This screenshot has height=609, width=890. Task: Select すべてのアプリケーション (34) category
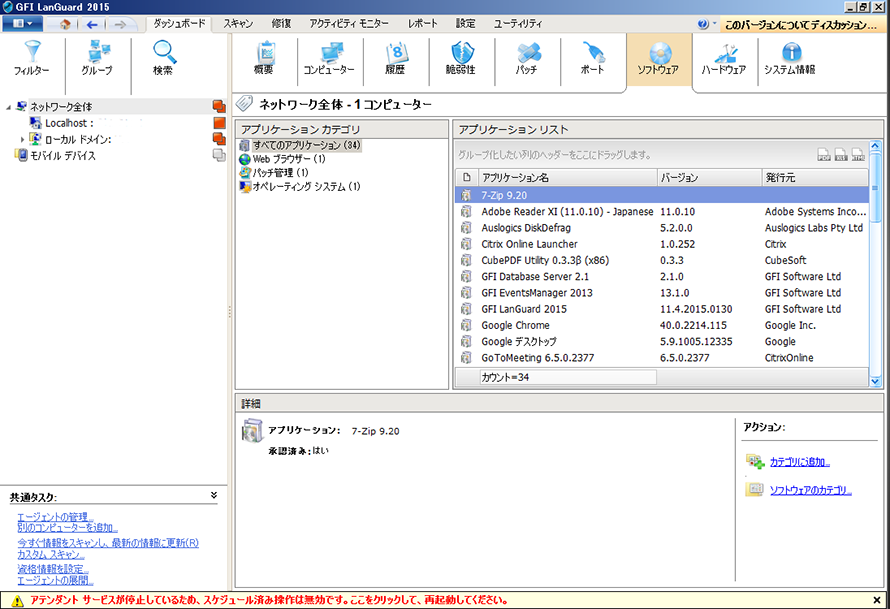point(307,145)
